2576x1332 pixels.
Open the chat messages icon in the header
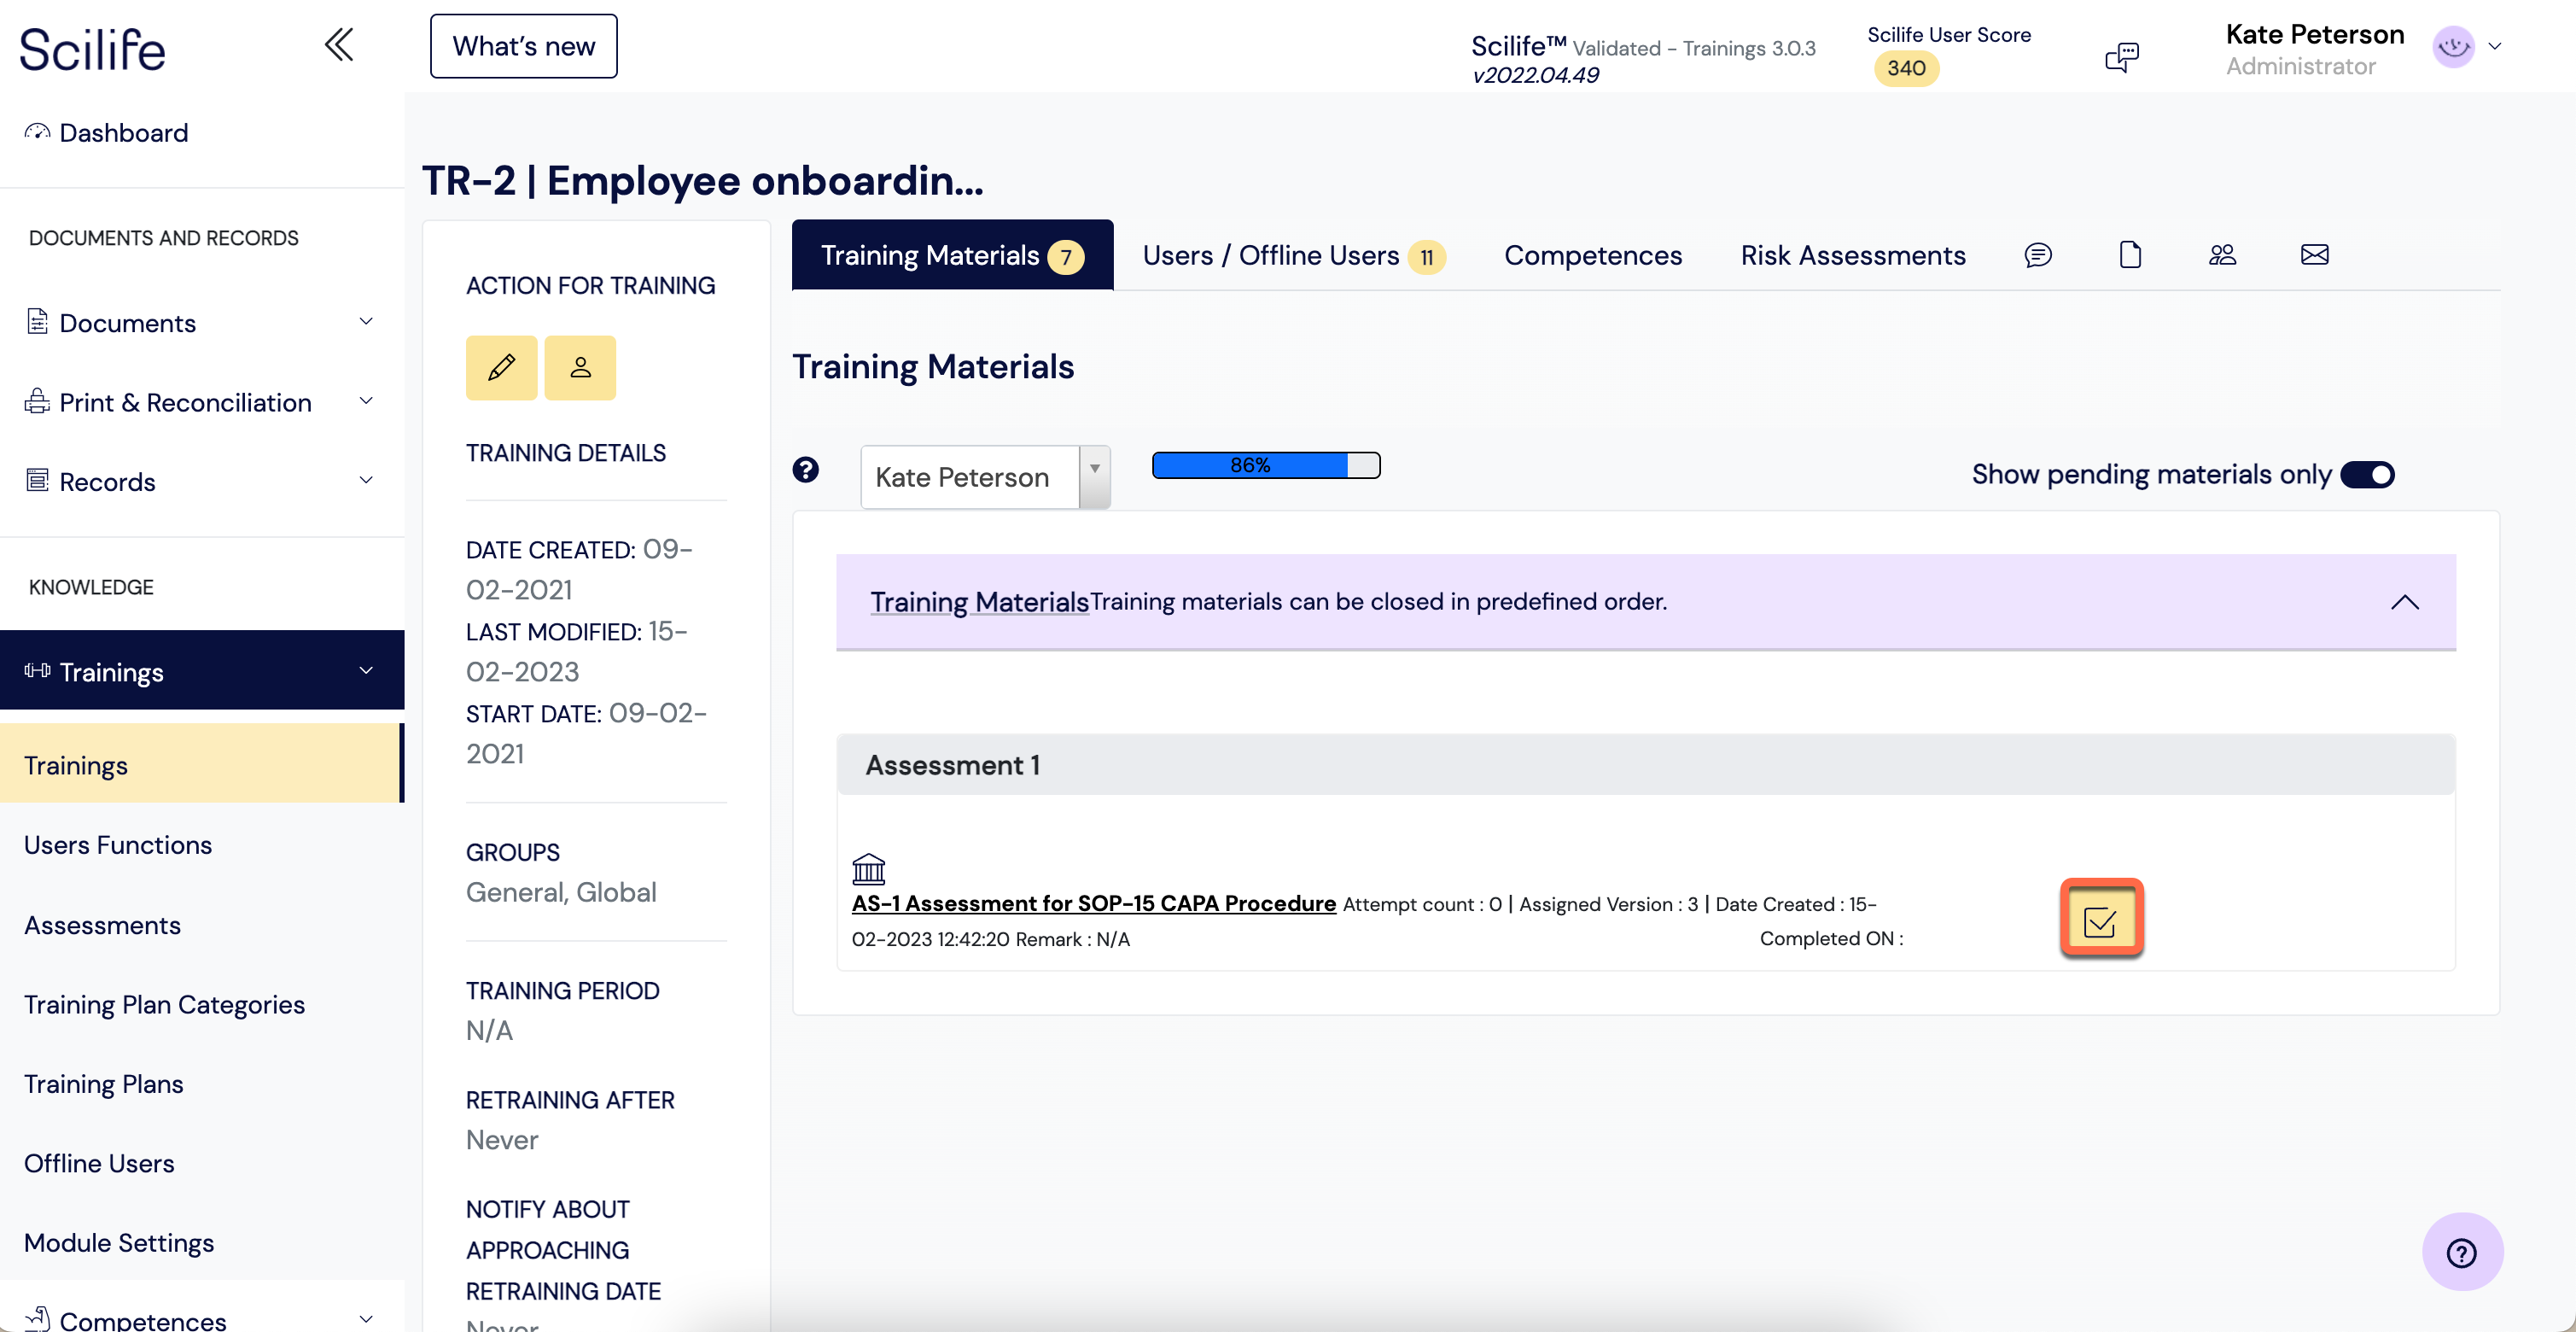coord(2121,57)
